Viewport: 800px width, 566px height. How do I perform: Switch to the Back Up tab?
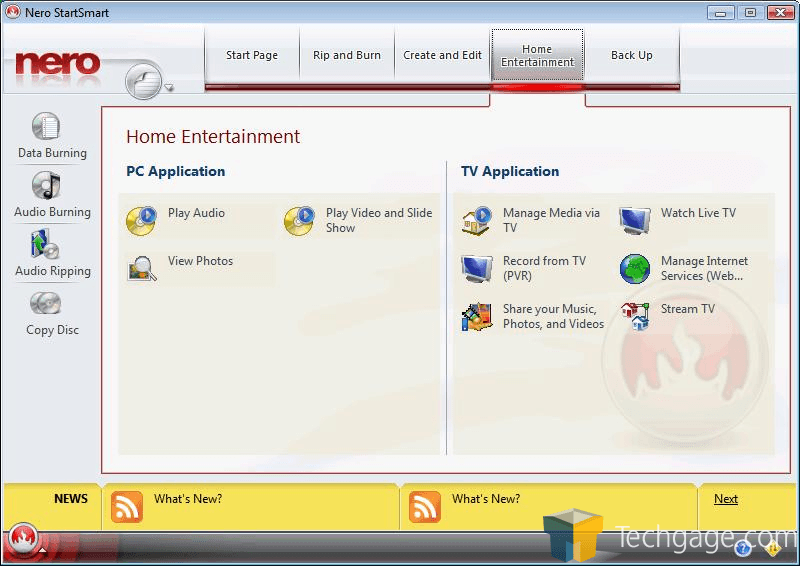(632, 55)
